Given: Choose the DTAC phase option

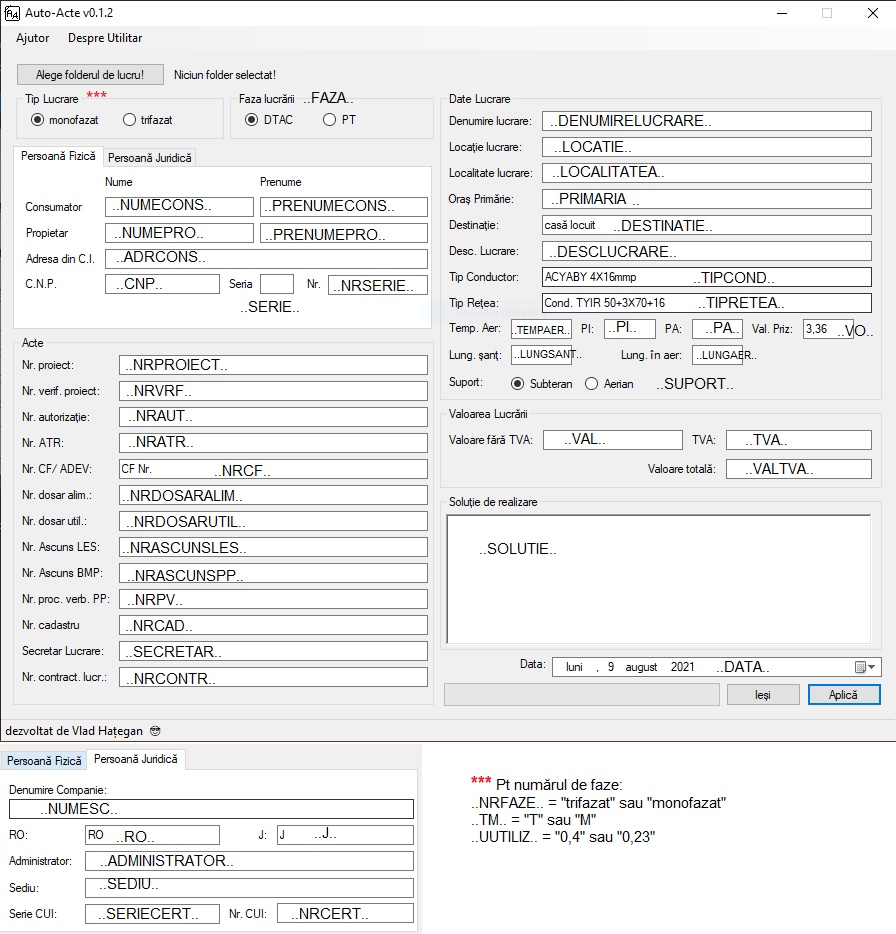Looking at the screenshot, I should (252, 120).
